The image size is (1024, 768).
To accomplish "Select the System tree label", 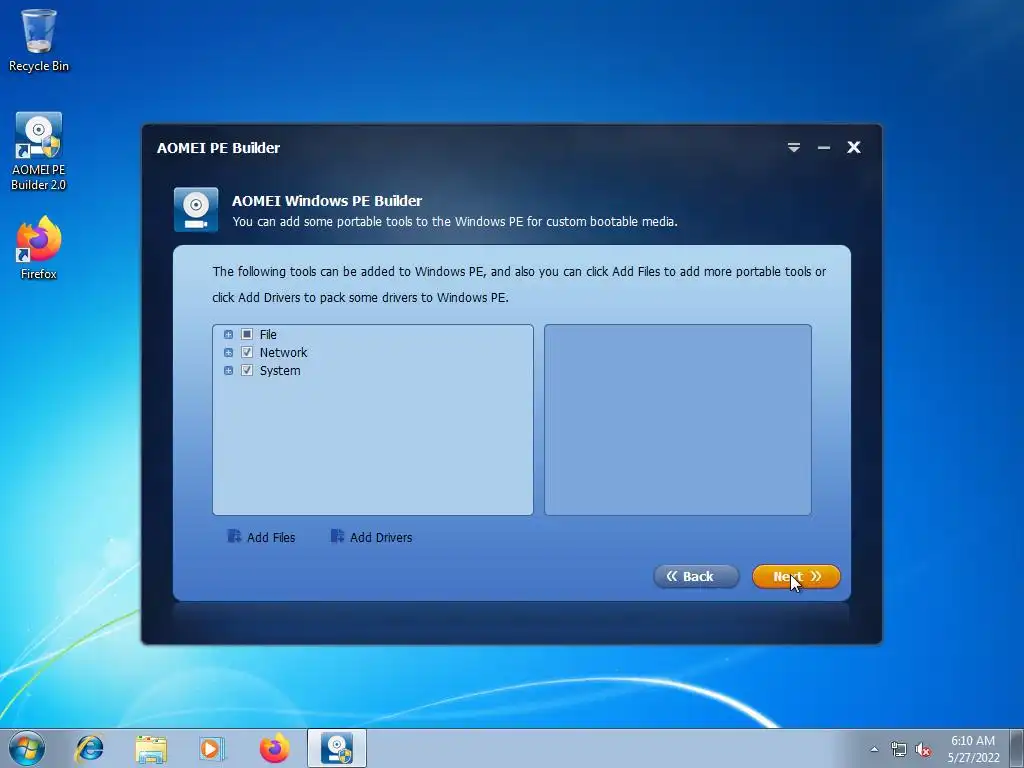I will tap(280, 371).
